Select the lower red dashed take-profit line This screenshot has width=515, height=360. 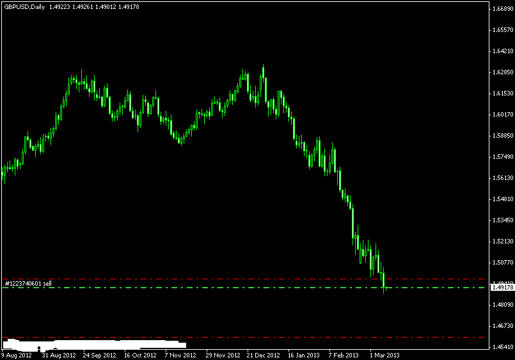tap(244, 337)
